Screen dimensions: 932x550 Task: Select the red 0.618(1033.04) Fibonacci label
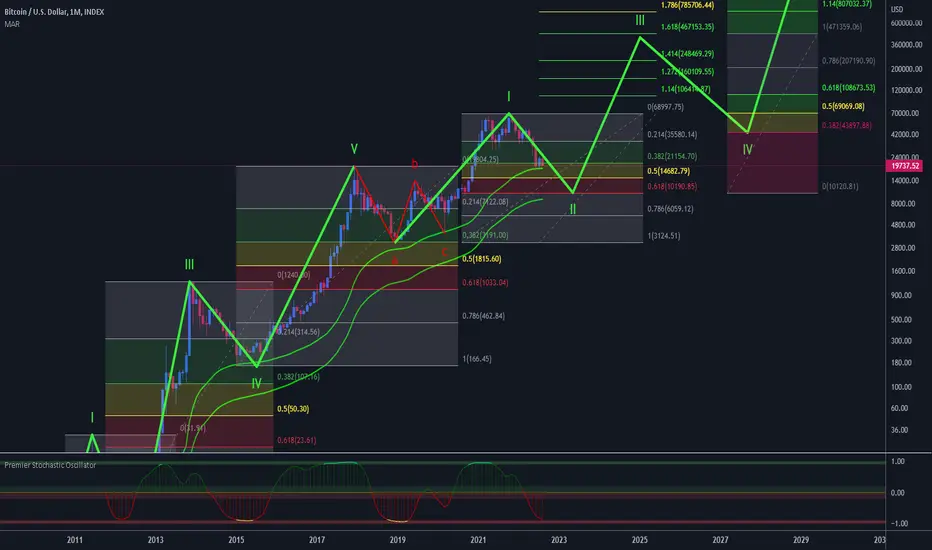[x=485, y=282]
